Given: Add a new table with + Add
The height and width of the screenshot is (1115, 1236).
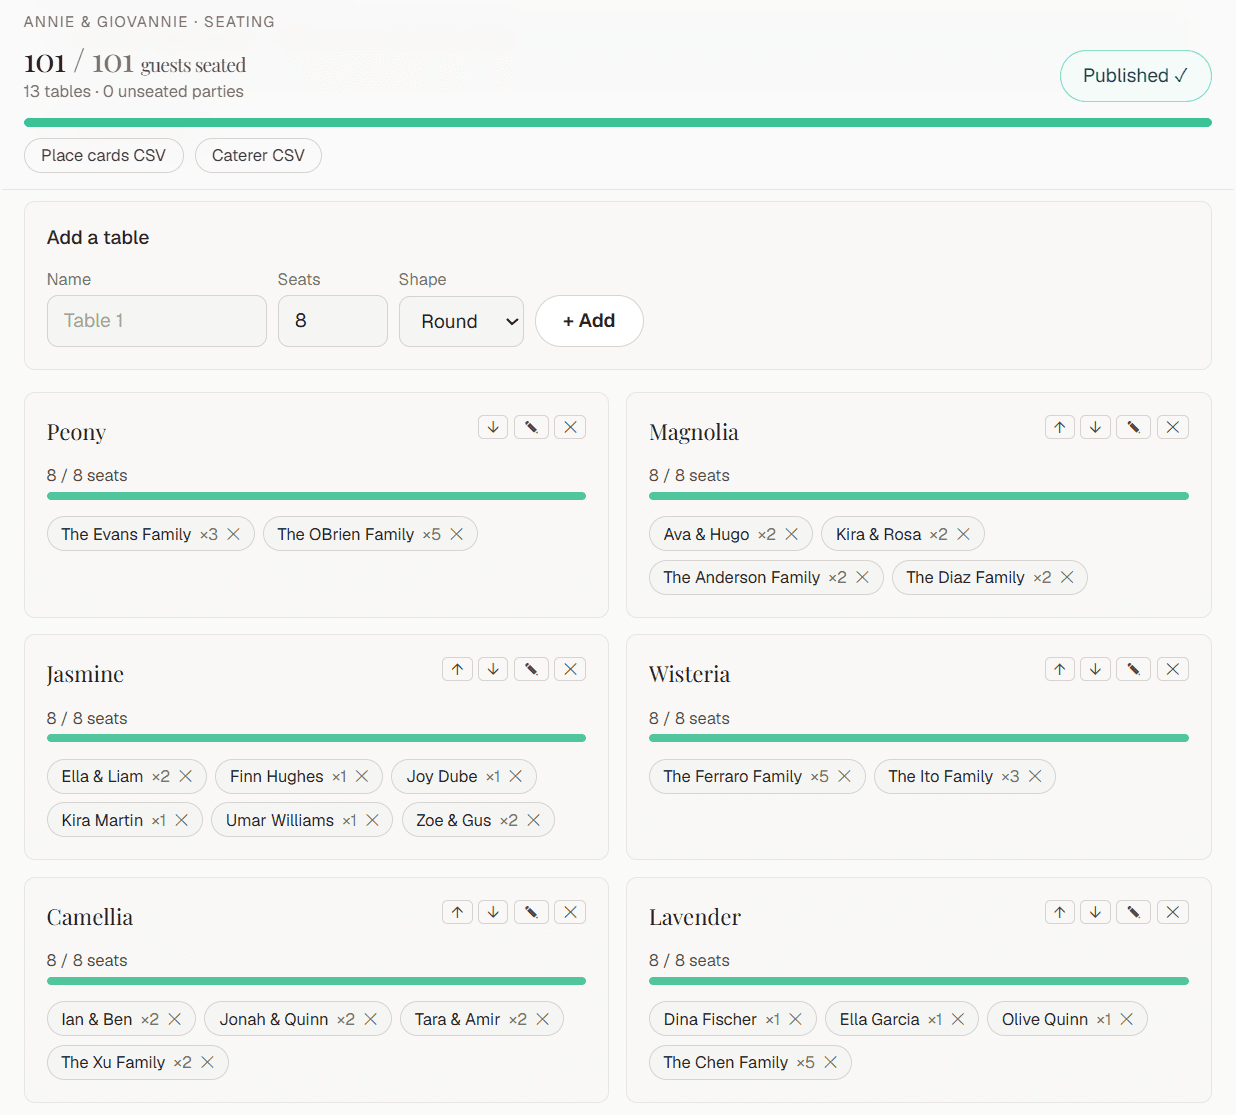Looking at the screenshot, I should [589, 321].
